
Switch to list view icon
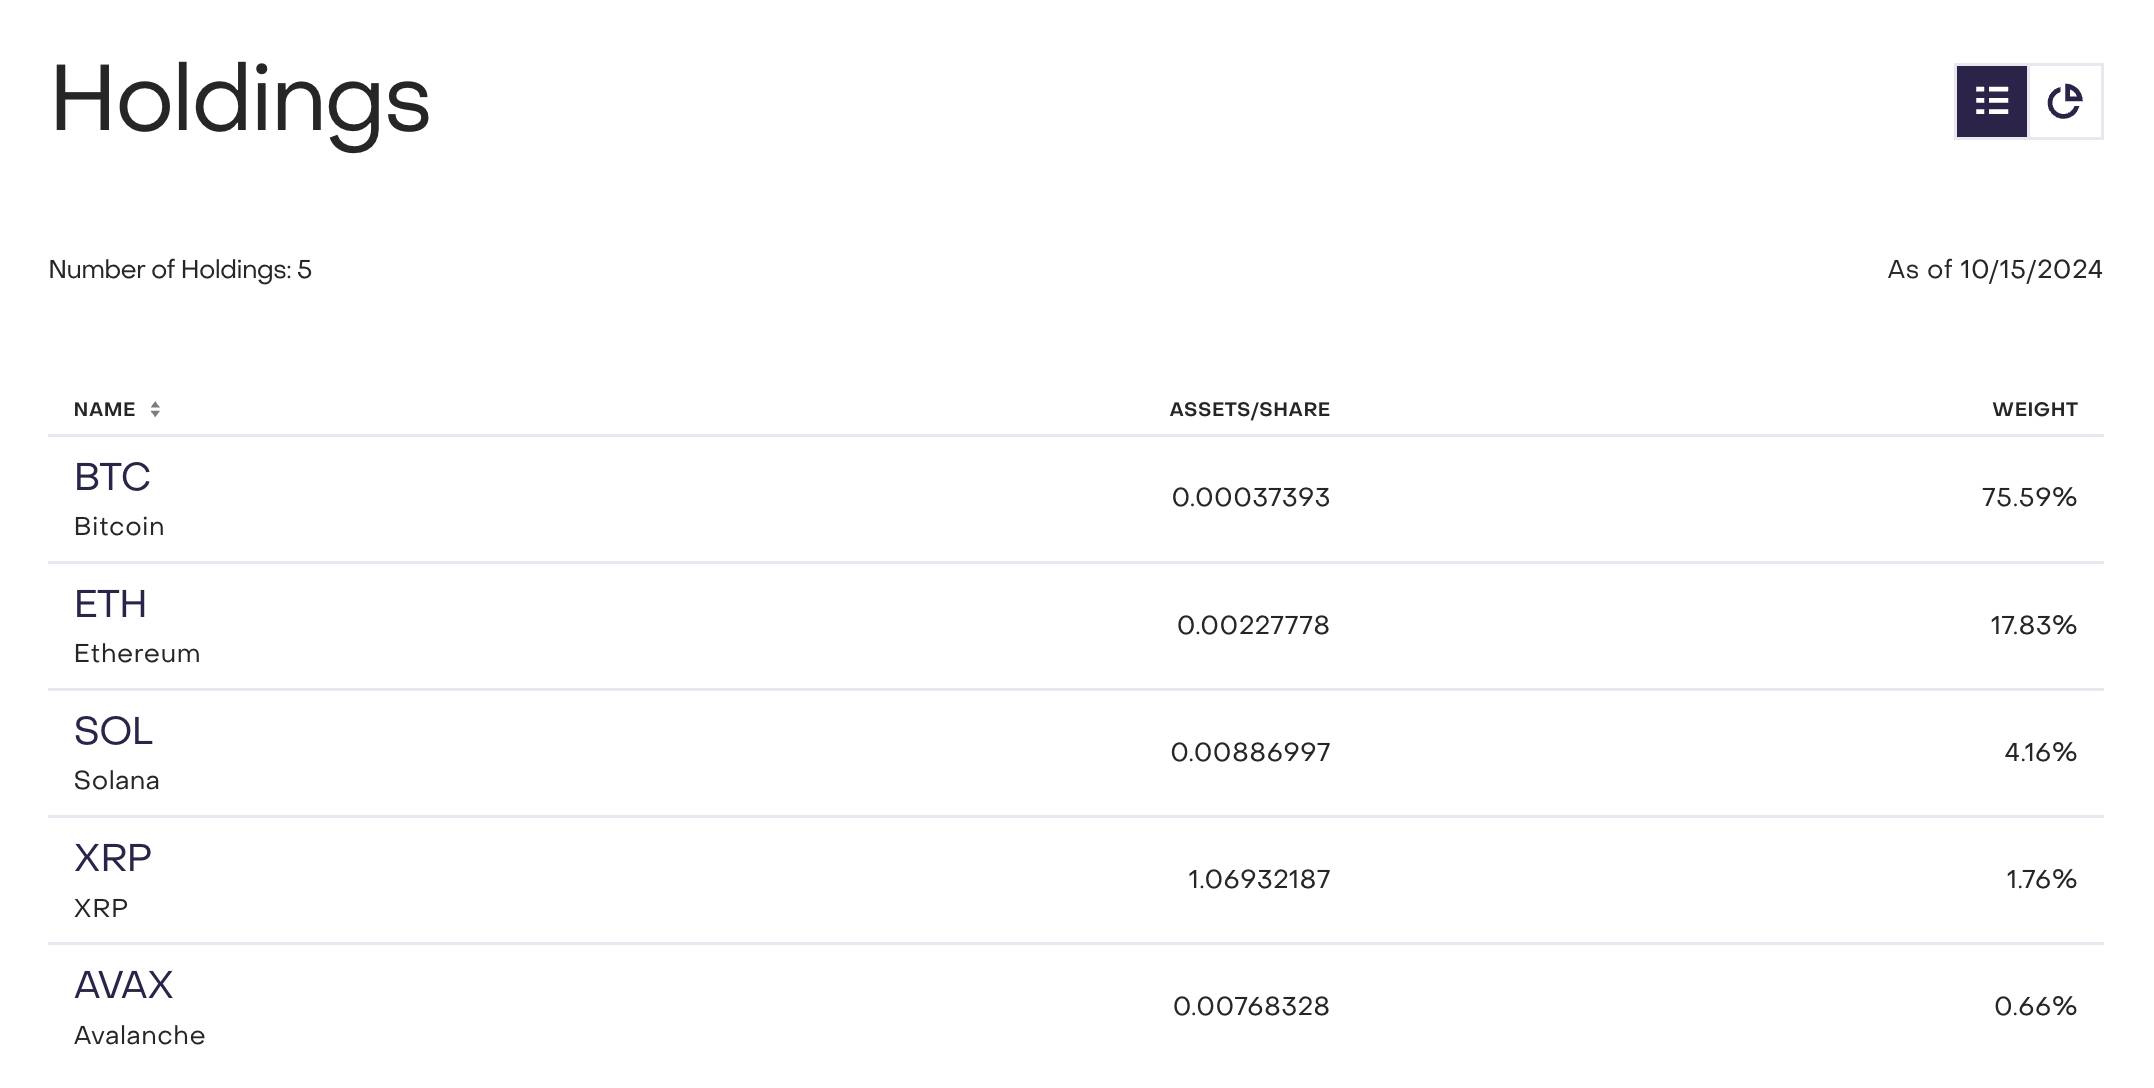pos(1991,101)
